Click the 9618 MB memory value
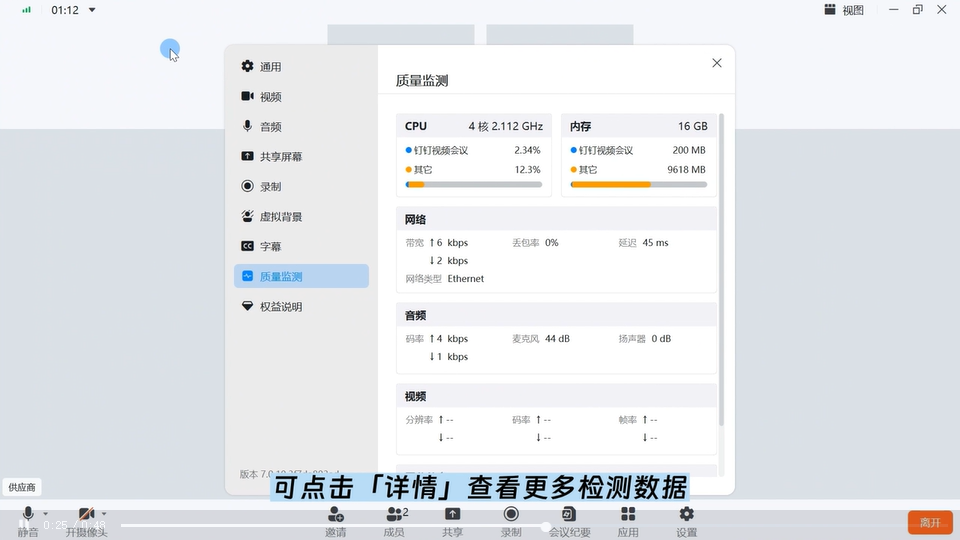 686,170
